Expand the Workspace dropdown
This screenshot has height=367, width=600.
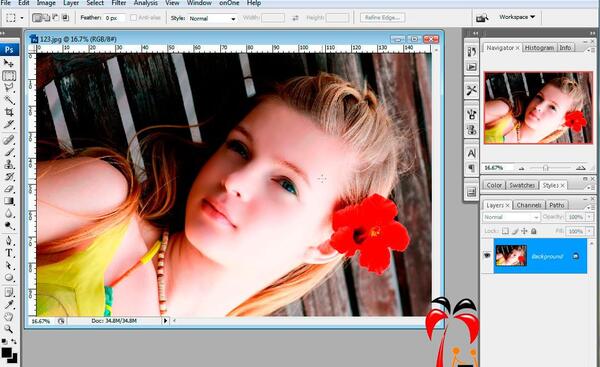pyautogui.click(x=517, y=17)
